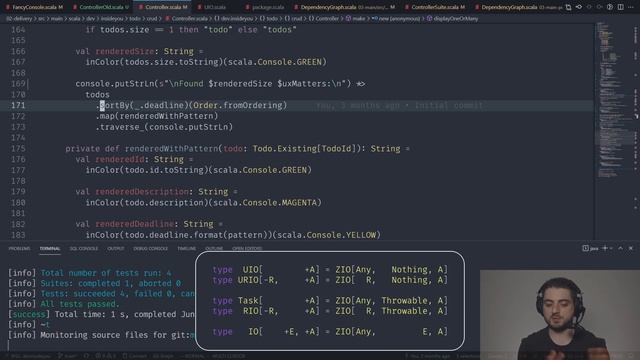Screen dimensions: 640x360
Task: Open the ControllerOld.scala editor tab
Action: [101, 7]
